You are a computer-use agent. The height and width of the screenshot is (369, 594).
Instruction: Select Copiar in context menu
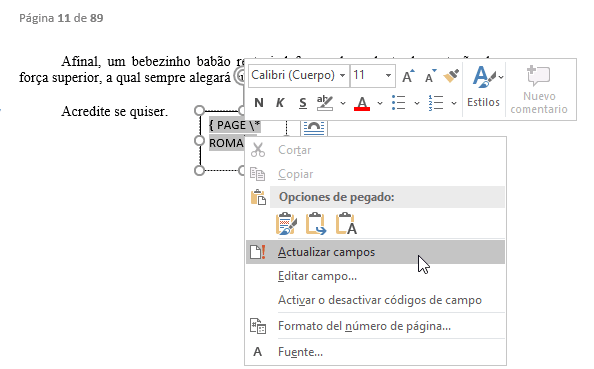375,174
